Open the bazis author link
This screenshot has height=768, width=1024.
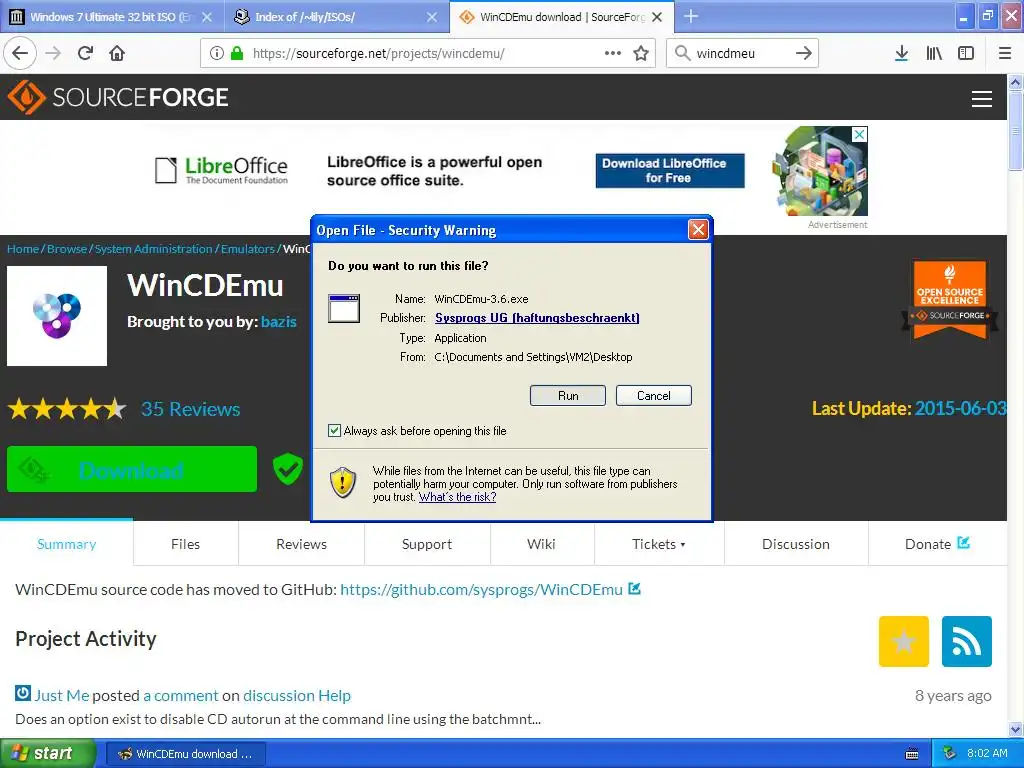(x=278, y=321)
